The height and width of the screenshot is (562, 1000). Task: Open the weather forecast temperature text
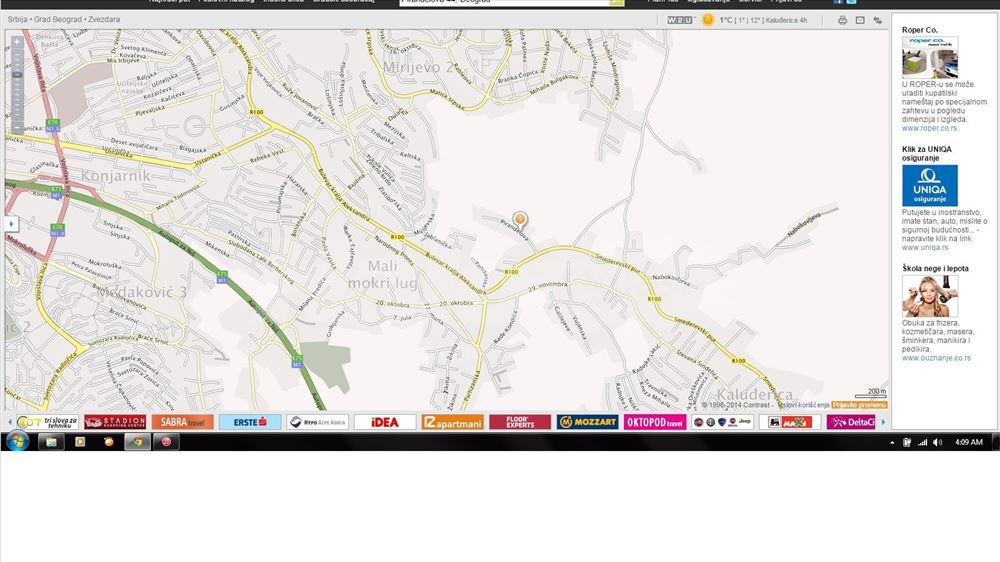click(763, 20)
